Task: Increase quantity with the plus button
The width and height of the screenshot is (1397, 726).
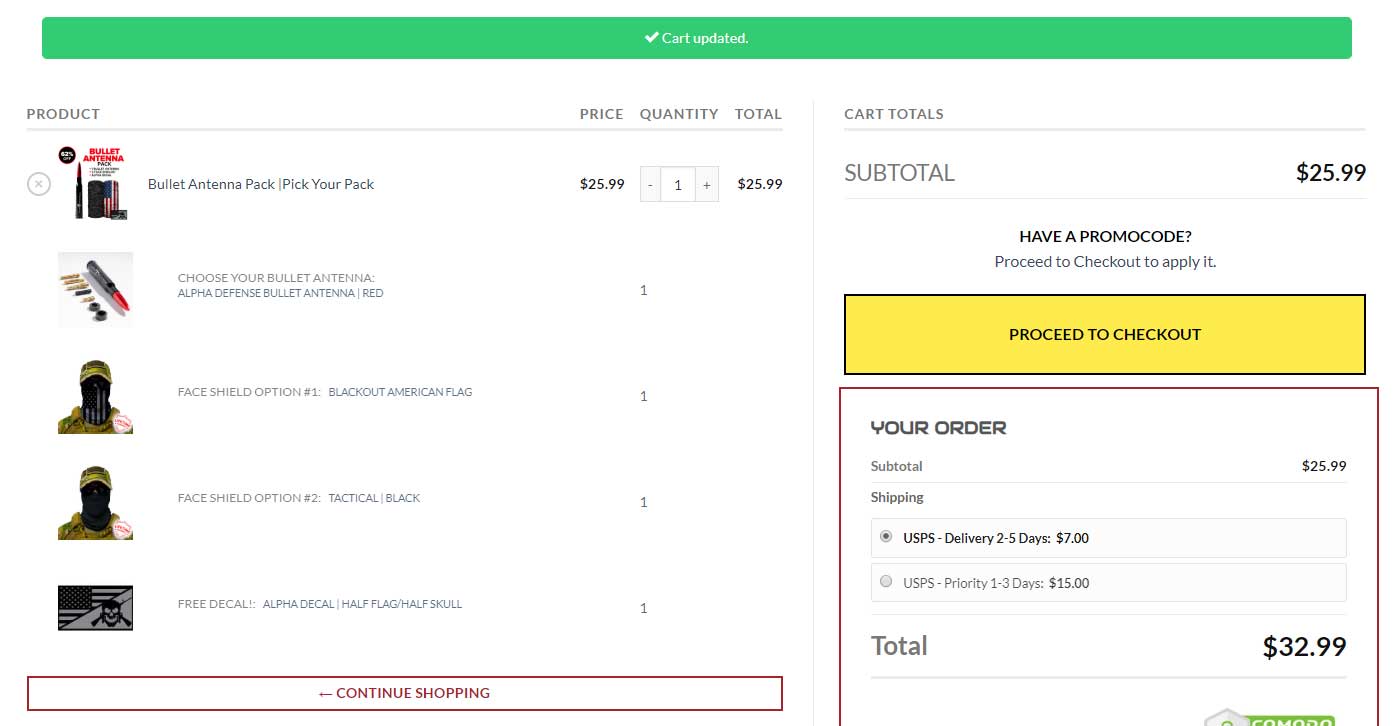Action: (x=706, y=185)
